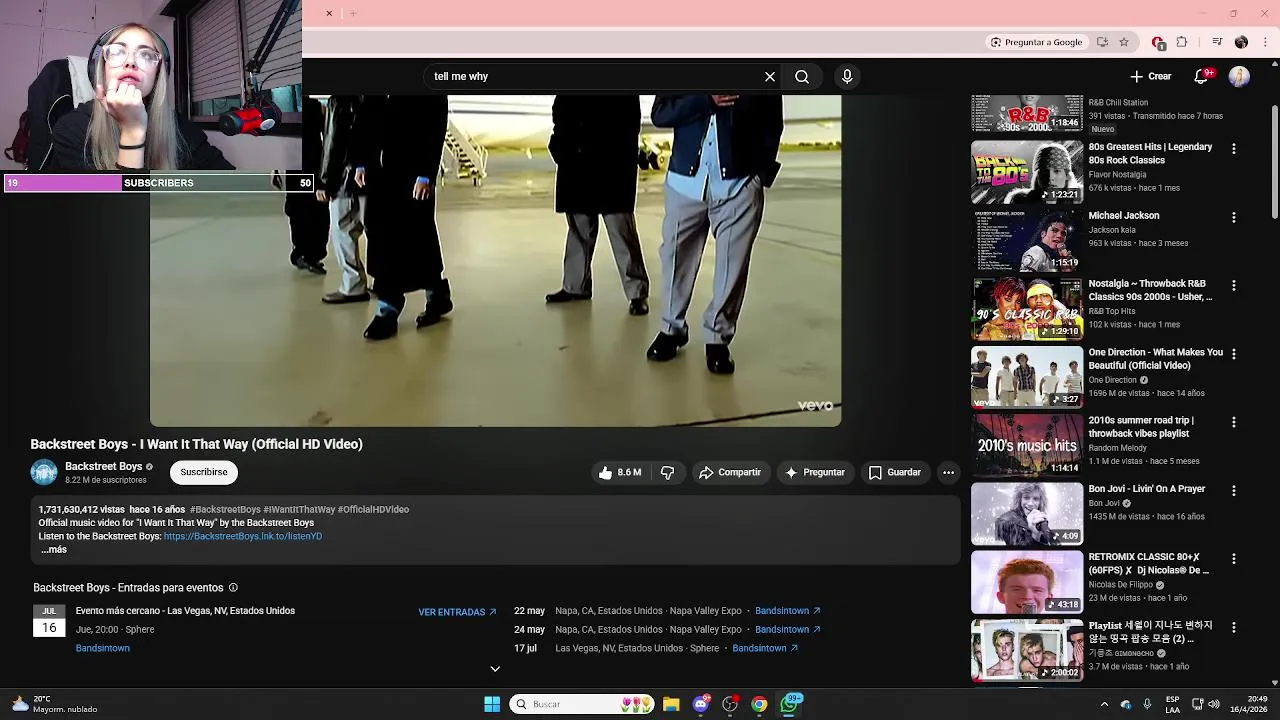Open red extension icon with badge
The width and height of the screenshot is (1280, 720).
click(1158, 42)
